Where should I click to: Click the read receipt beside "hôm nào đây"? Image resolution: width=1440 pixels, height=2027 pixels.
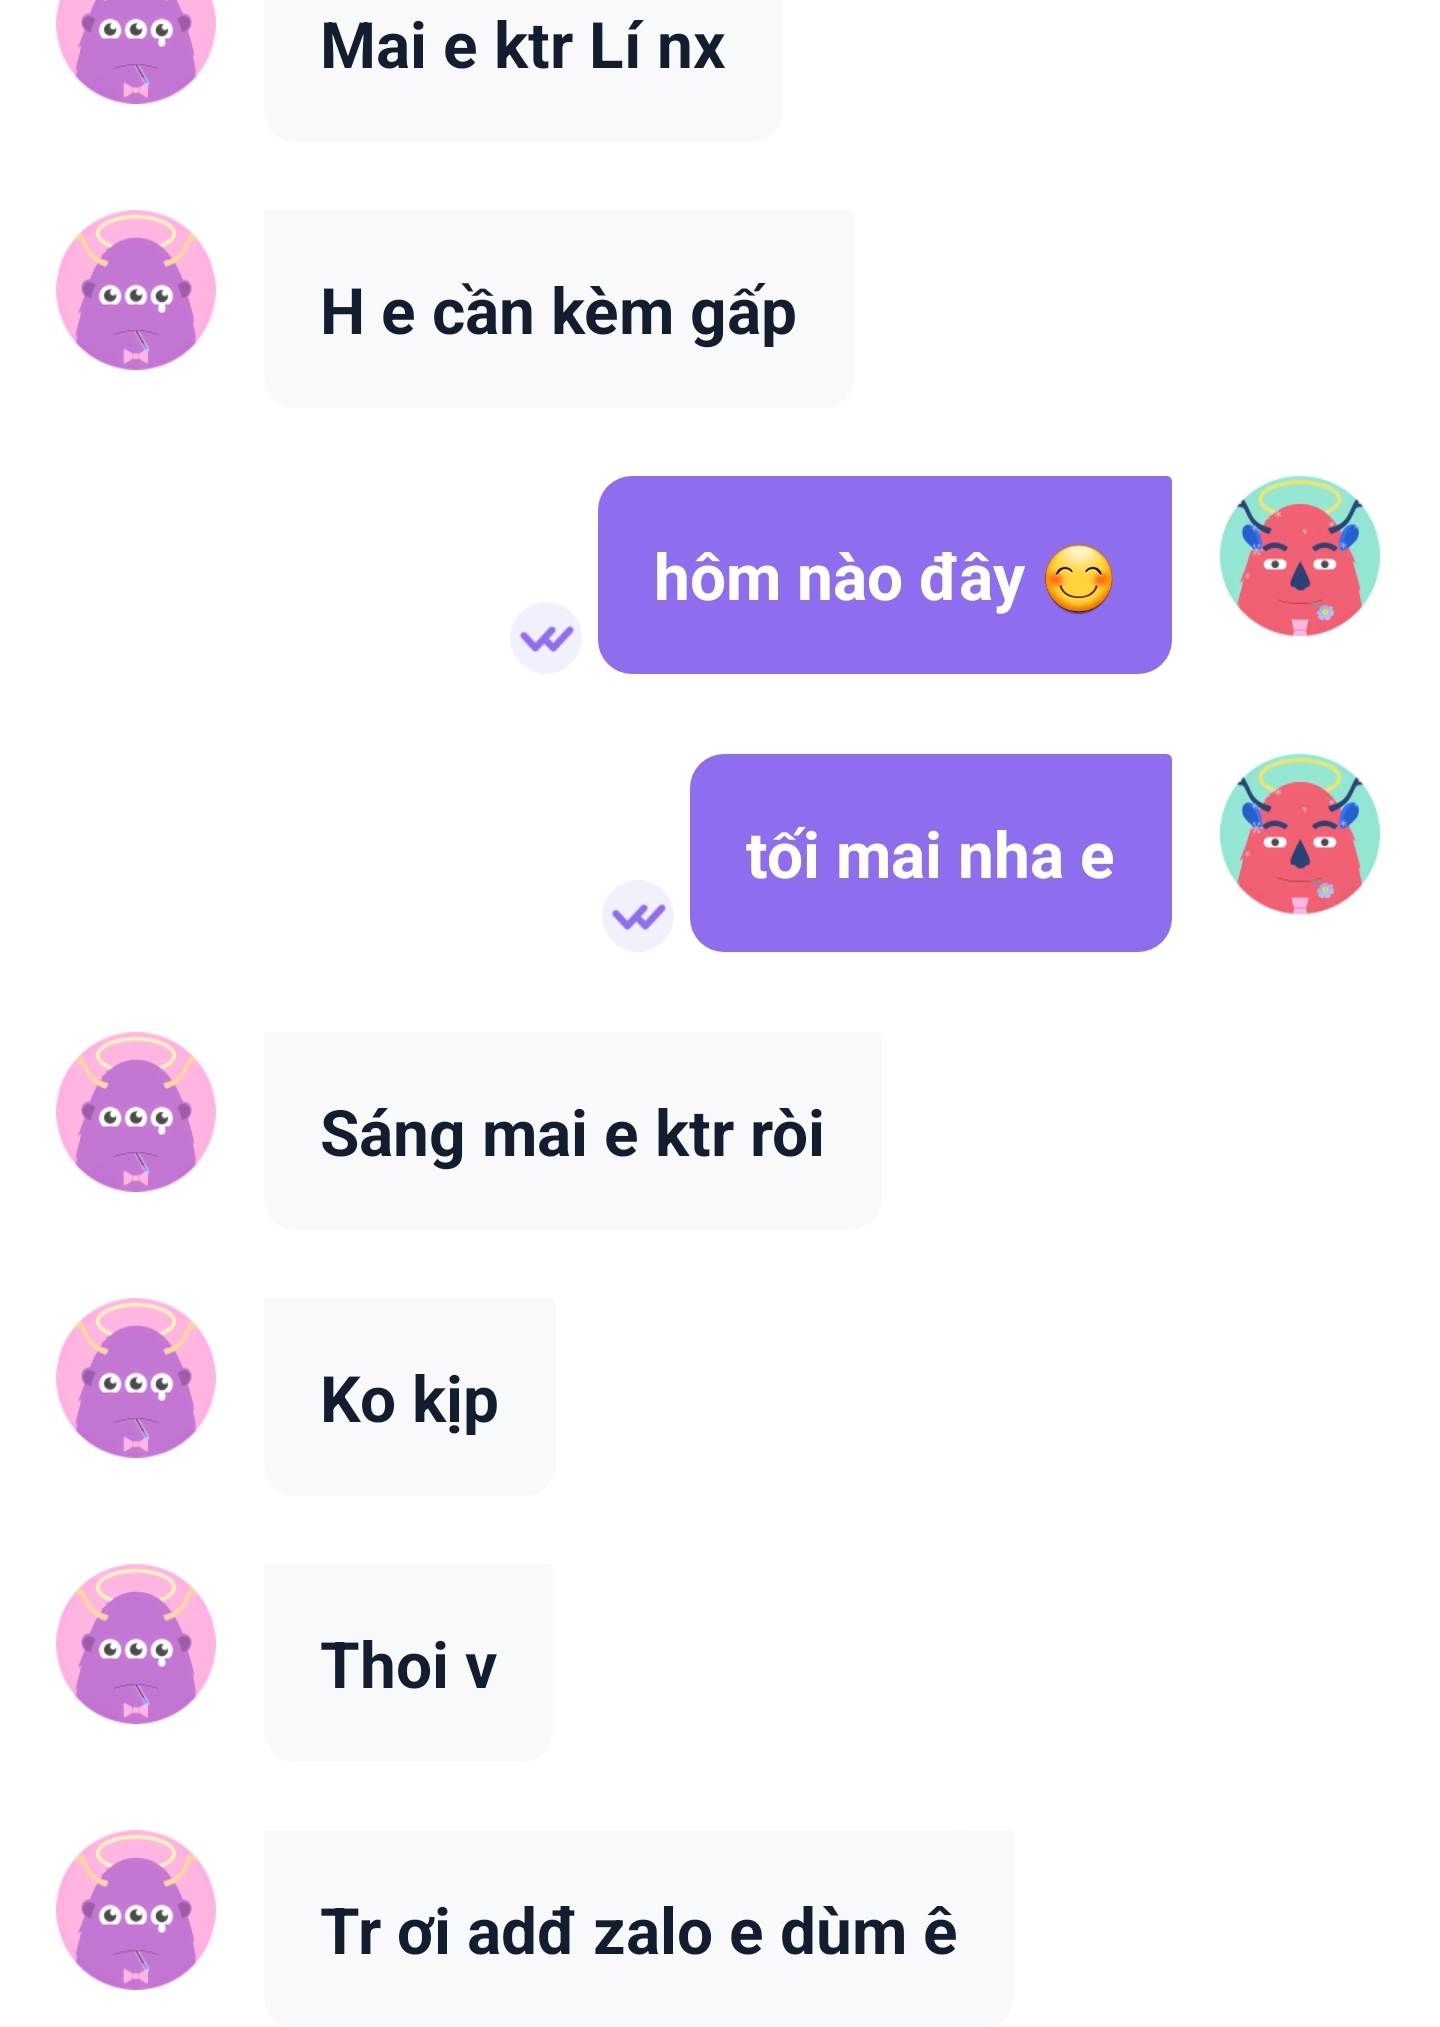(546, 638)
